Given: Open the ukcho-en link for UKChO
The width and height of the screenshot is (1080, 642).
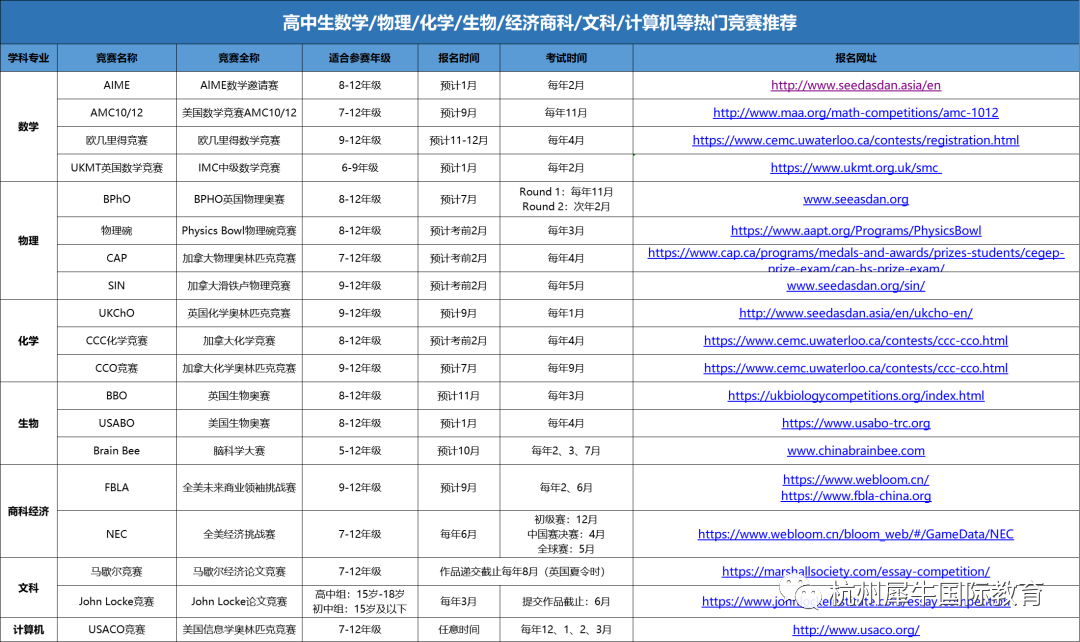Looking at the screenshot, I should [855, 313].
